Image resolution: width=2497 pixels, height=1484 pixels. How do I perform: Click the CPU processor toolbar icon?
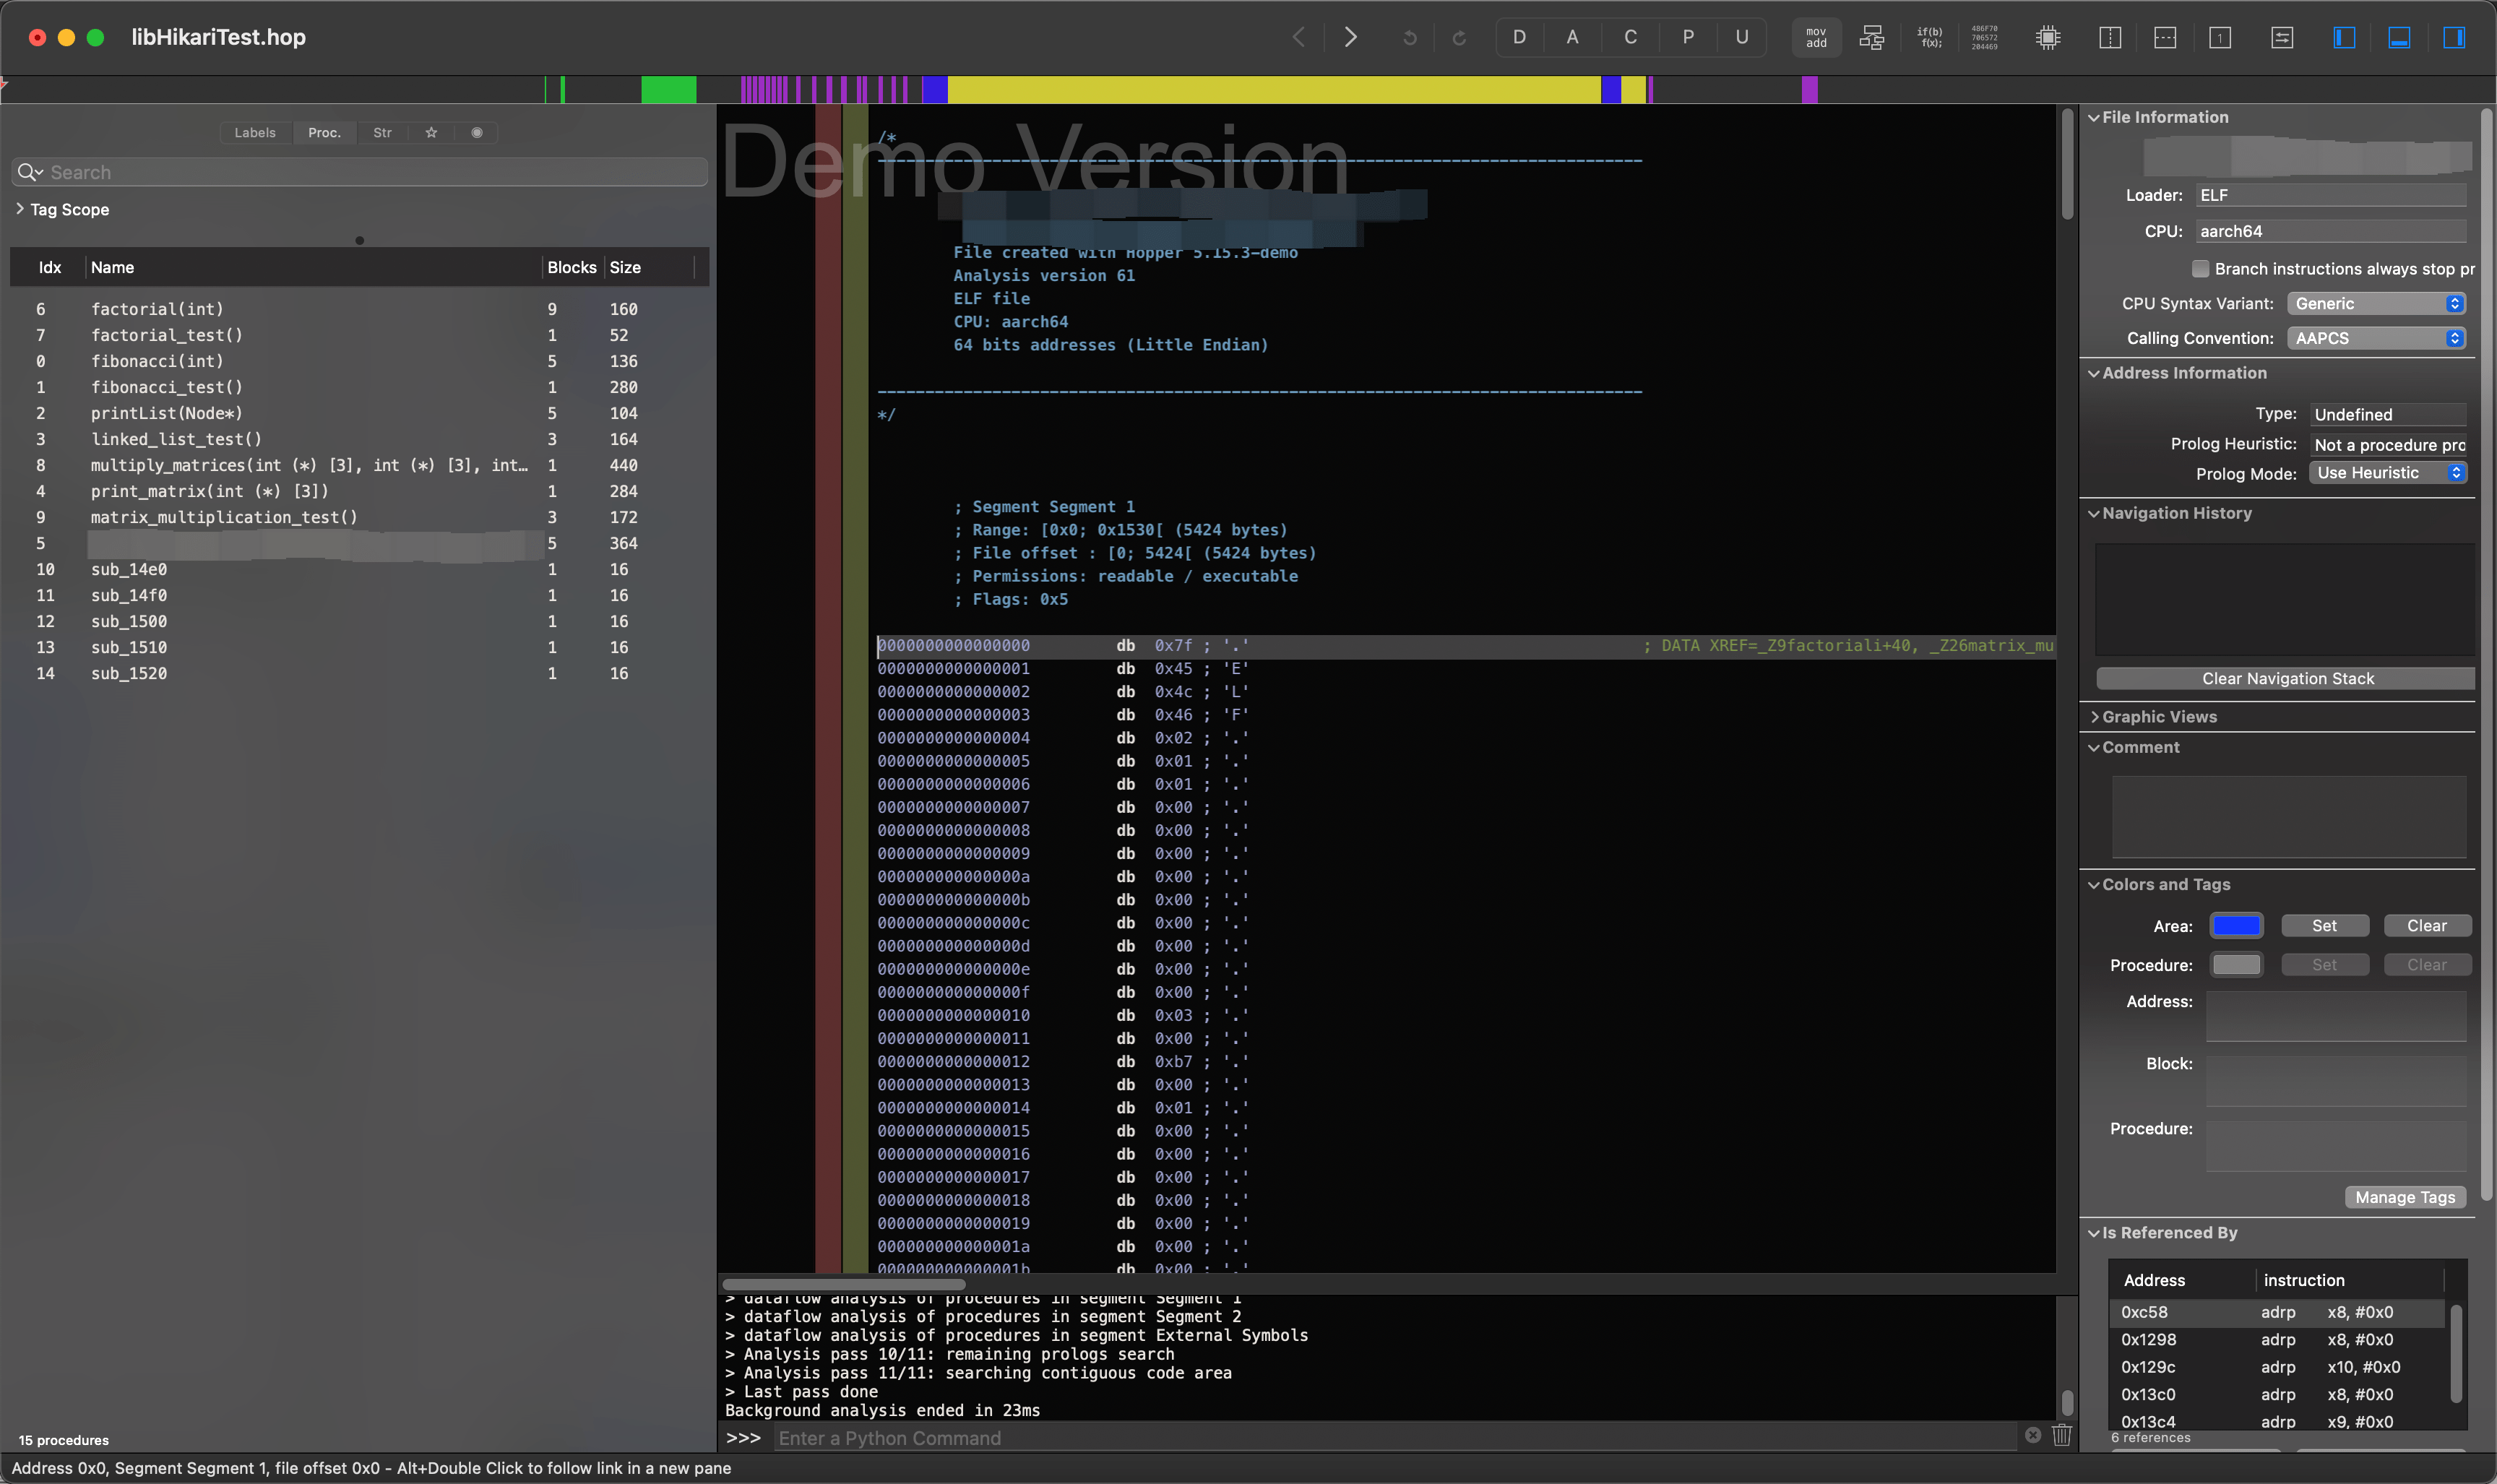pyautogui.click(x=2048, y=37)
